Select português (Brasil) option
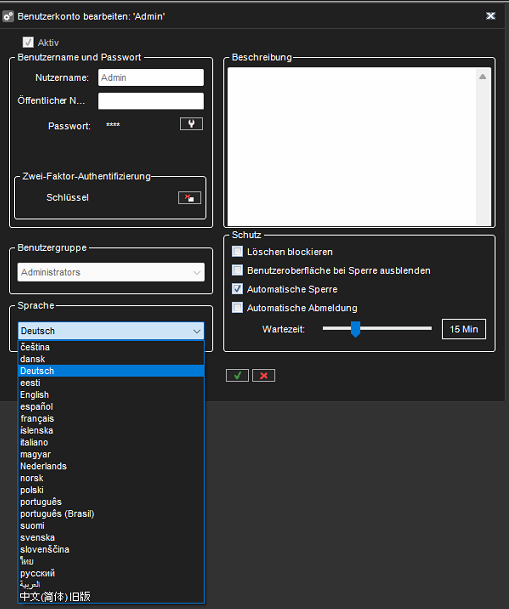The width and height of the screenshot is (509, 609). (x=111, y=514)
